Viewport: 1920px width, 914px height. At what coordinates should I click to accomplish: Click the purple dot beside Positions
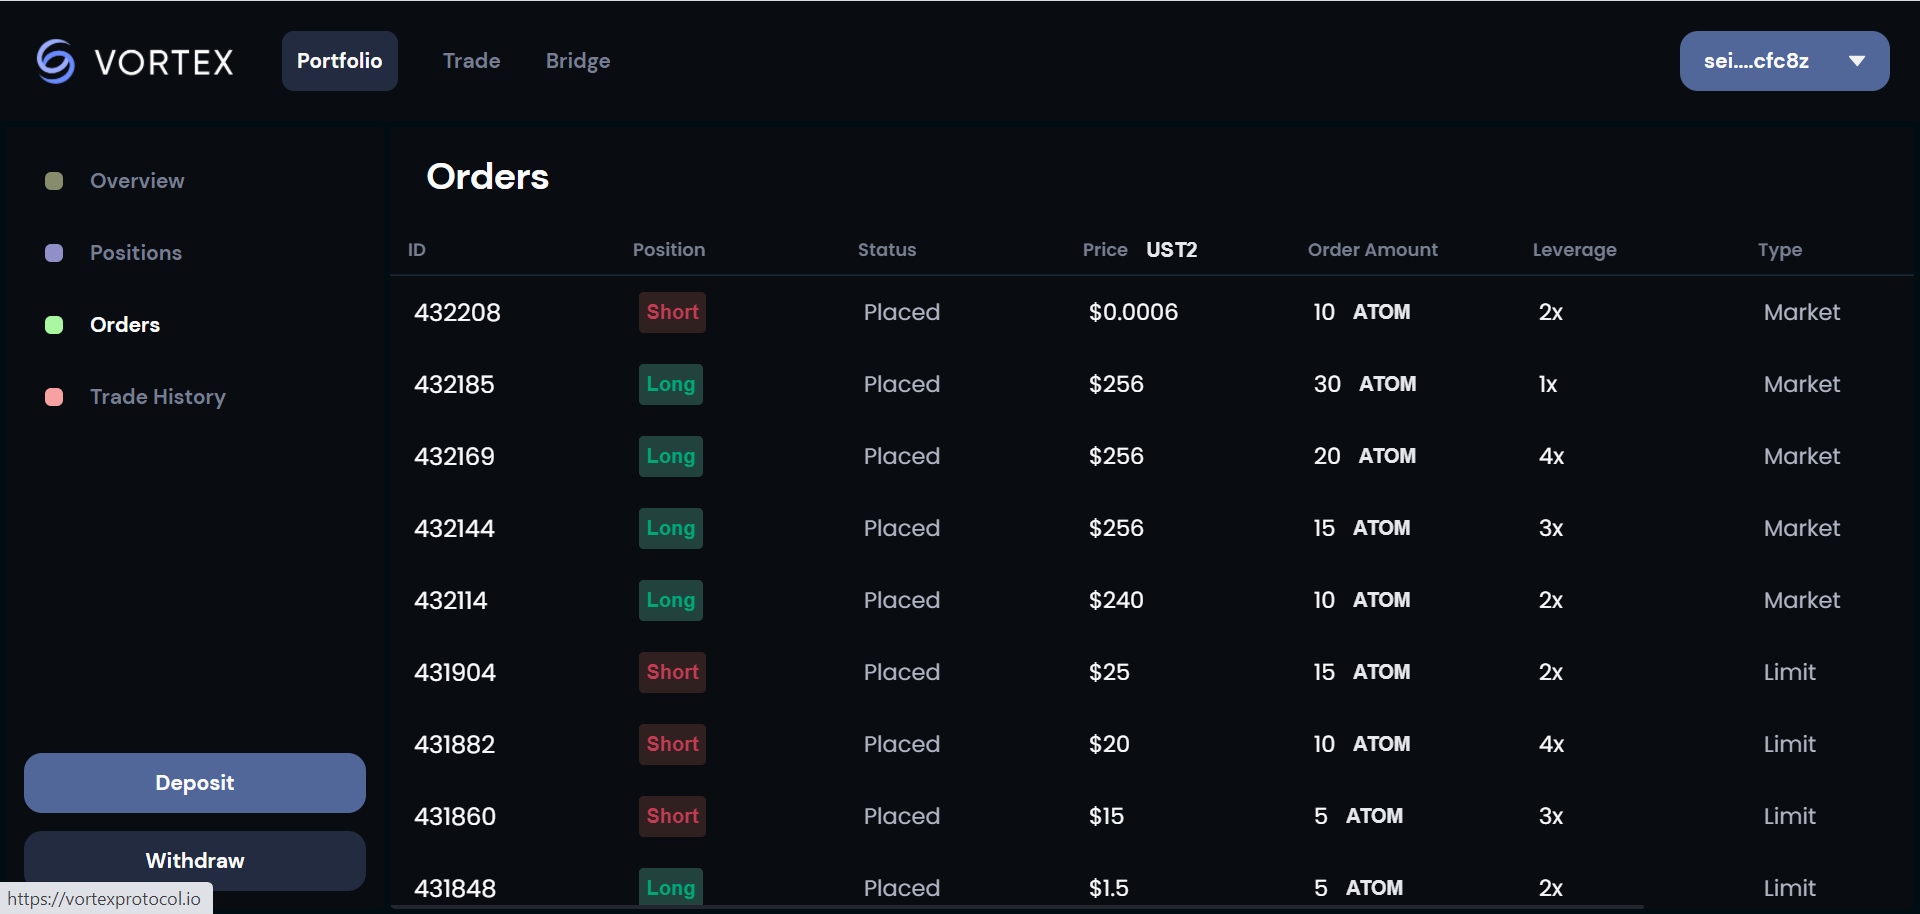click(x=54, y=253)
